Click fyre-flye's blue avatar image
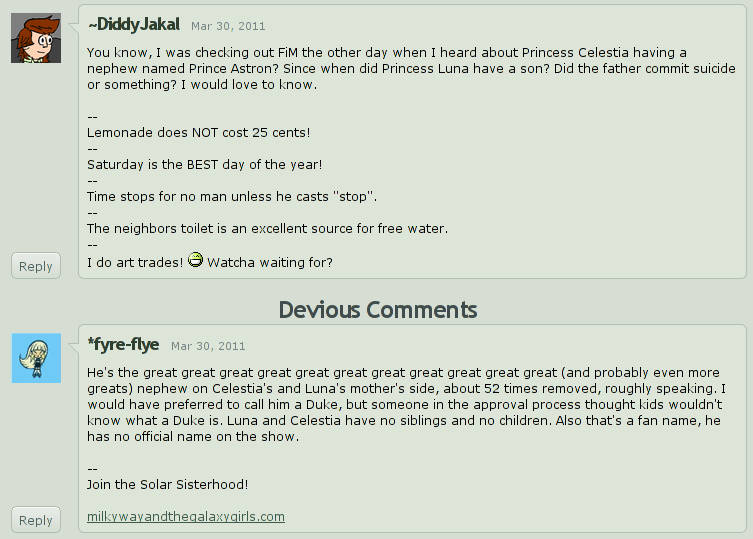The width and height of the screenshot is (753, 539). click(36, 358)
